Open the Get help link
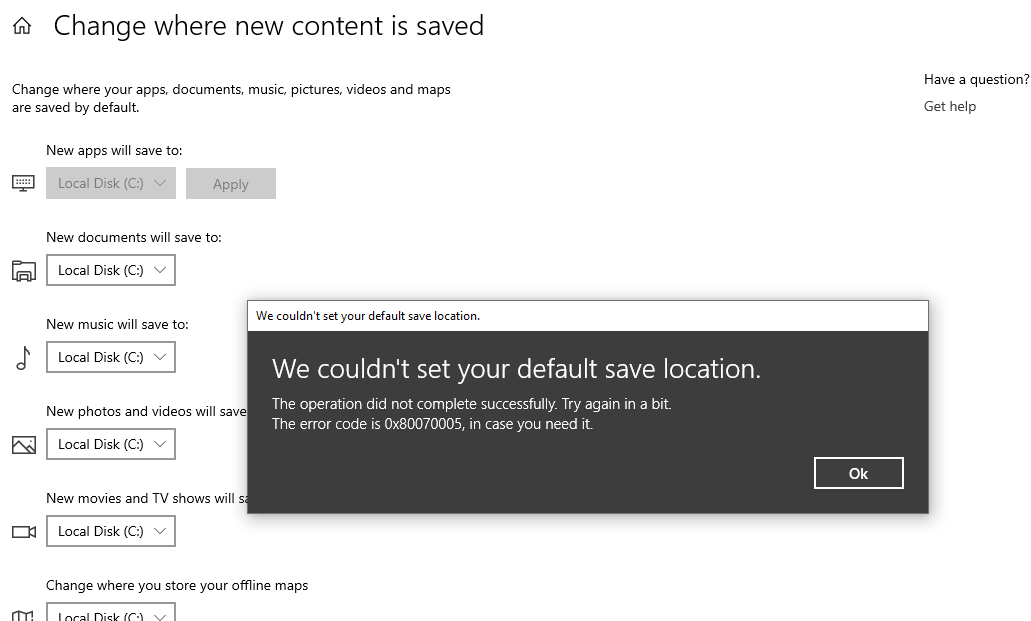 (x=949, y=106)
